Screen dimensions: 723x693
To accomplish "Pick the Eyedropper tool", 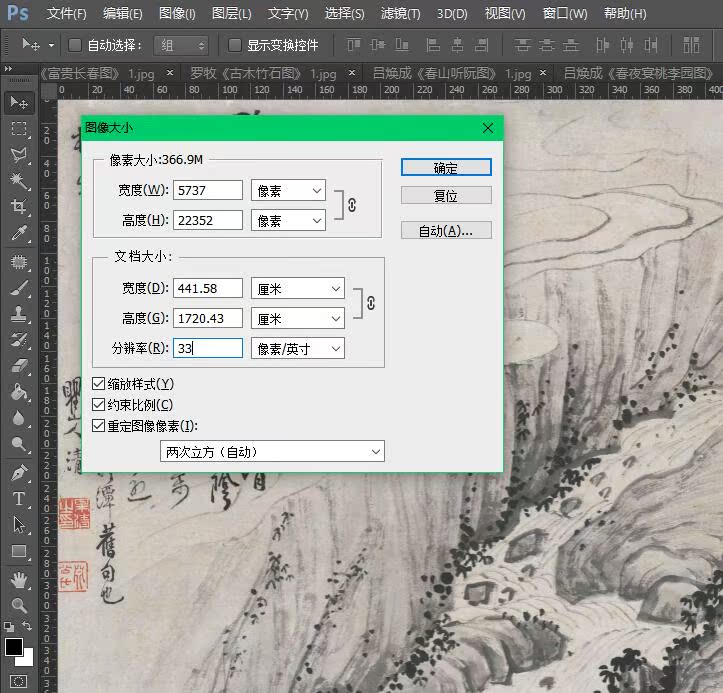I will point(19,234).
